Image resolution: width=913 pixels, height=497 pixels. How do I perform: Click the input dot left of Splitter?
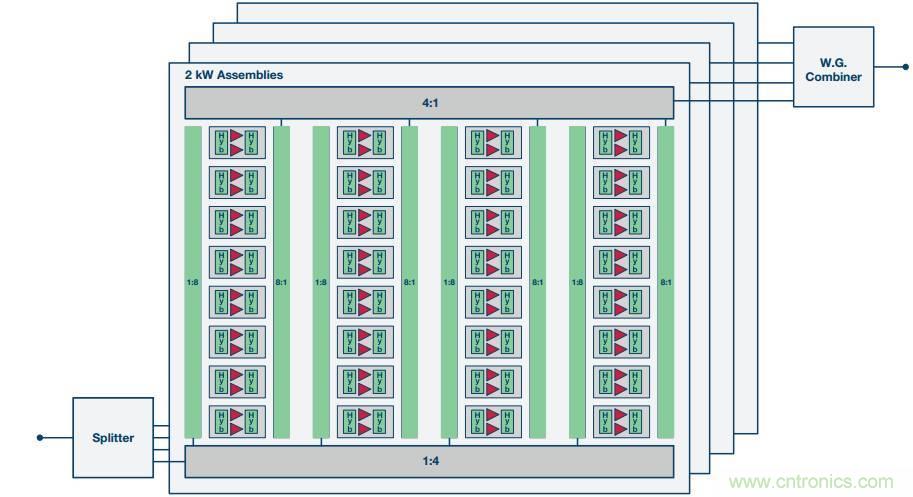[x=40, y=437]
